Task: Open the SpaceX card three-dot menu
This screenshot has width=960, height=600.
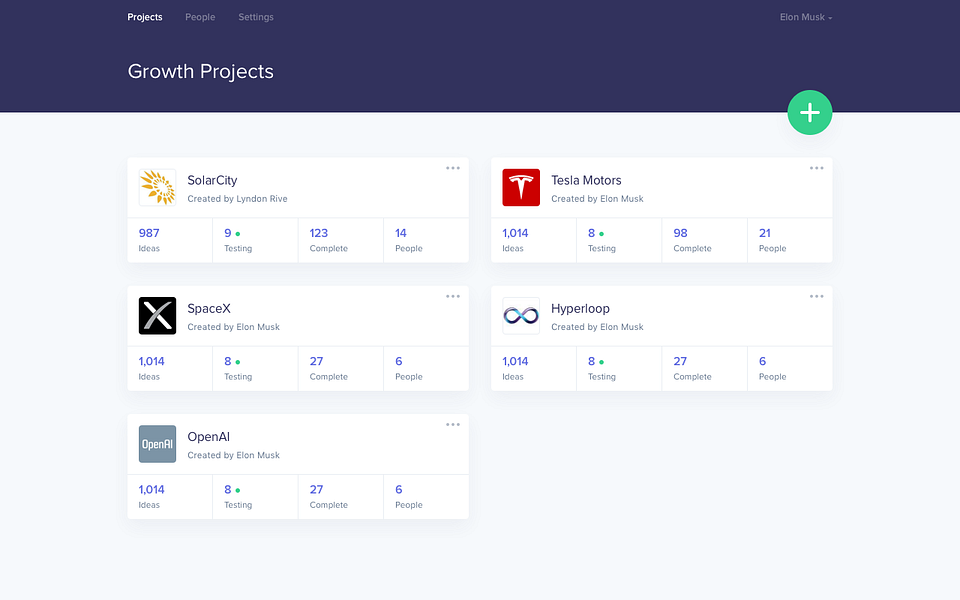Action: pos(452,296)
